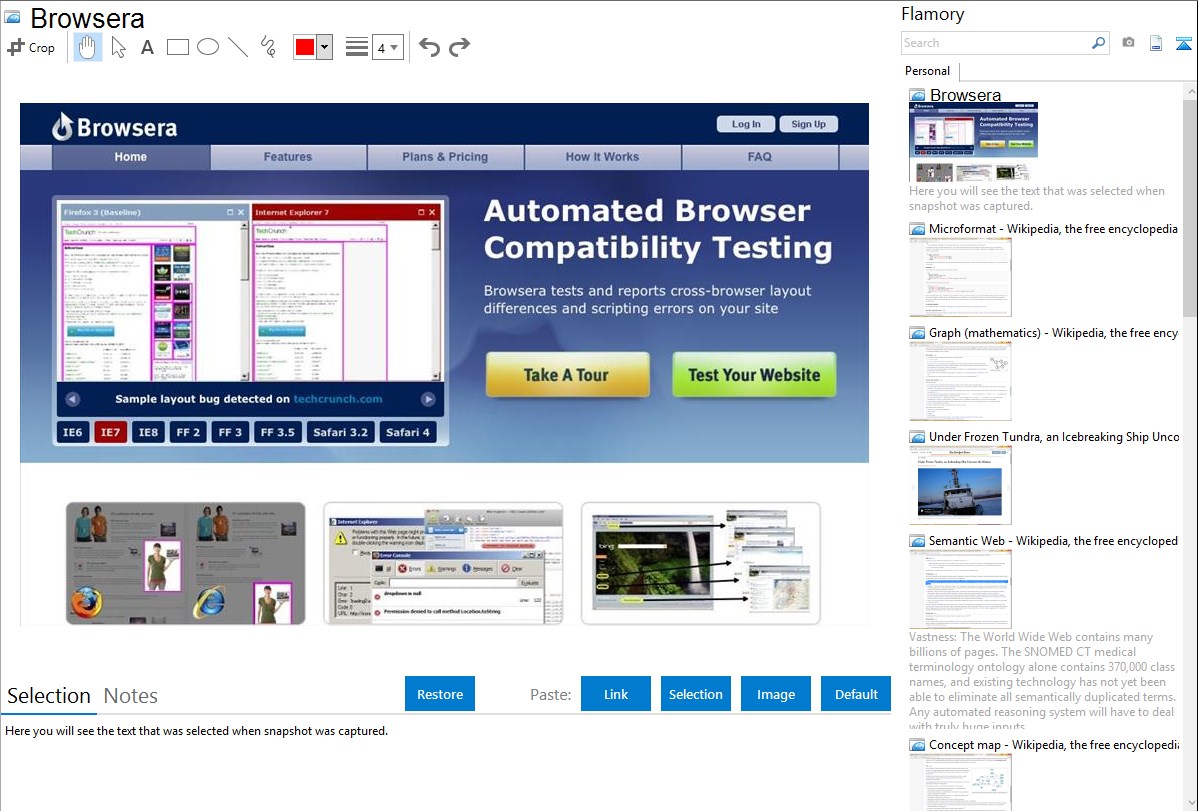The width and height of the screenshot is (1198, 811).
Task: Click the camera snapshot icon
Action: (1128, 43)
